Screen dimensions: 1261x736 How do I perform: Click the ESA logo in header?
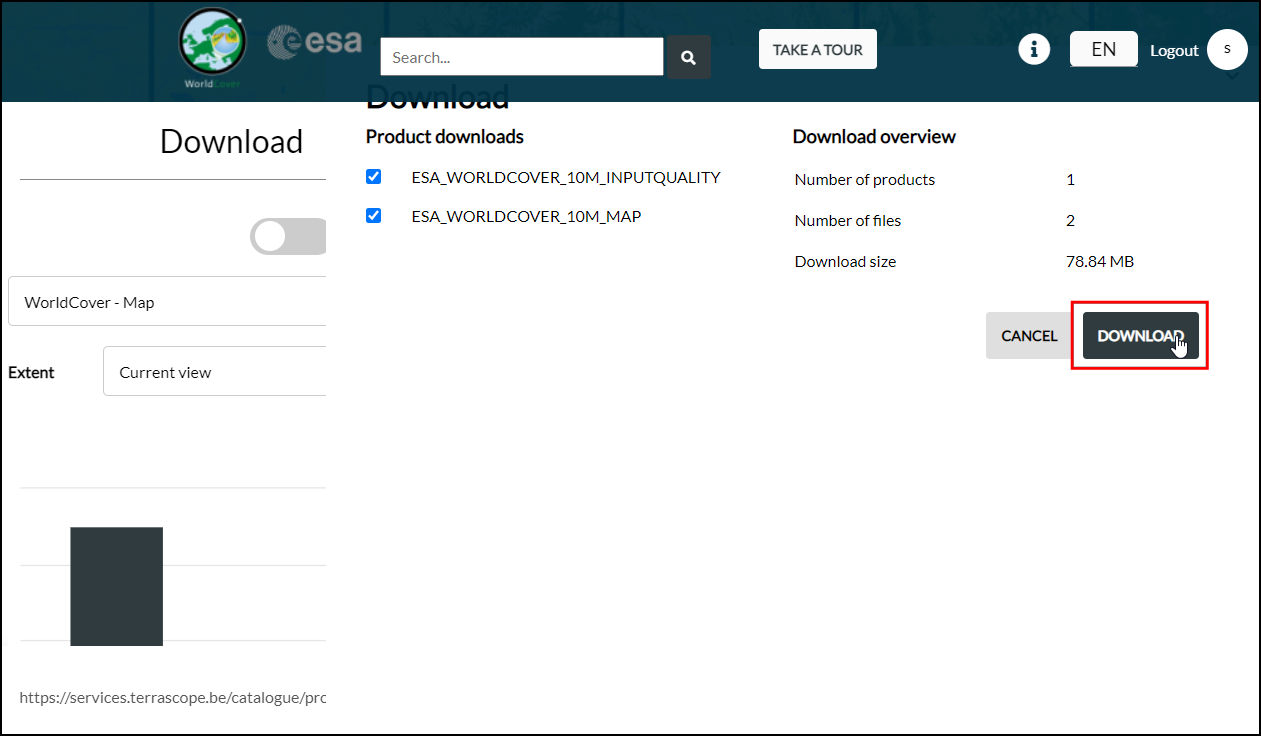point(315,43)
